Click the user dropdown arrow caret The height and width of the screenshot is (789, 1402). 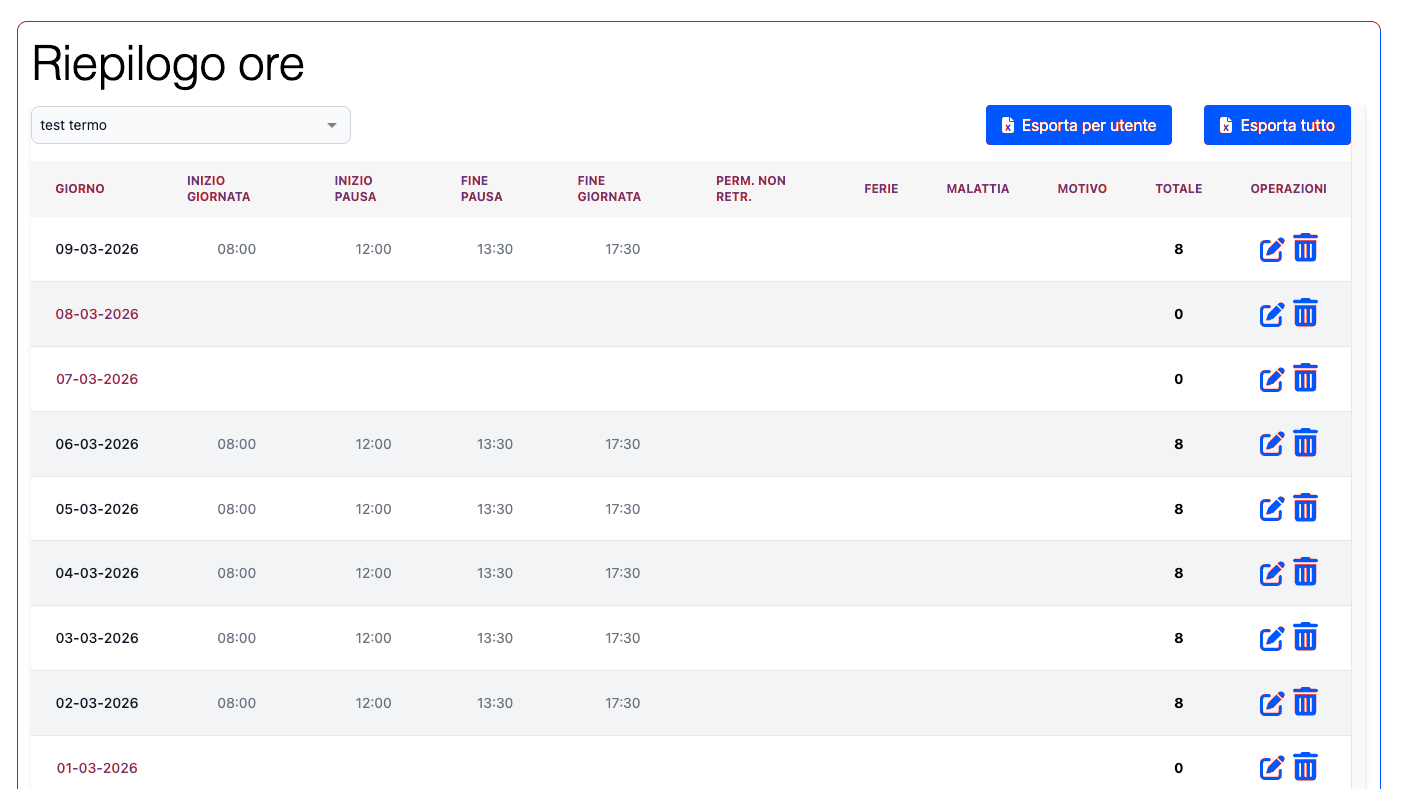click(332, 125)
